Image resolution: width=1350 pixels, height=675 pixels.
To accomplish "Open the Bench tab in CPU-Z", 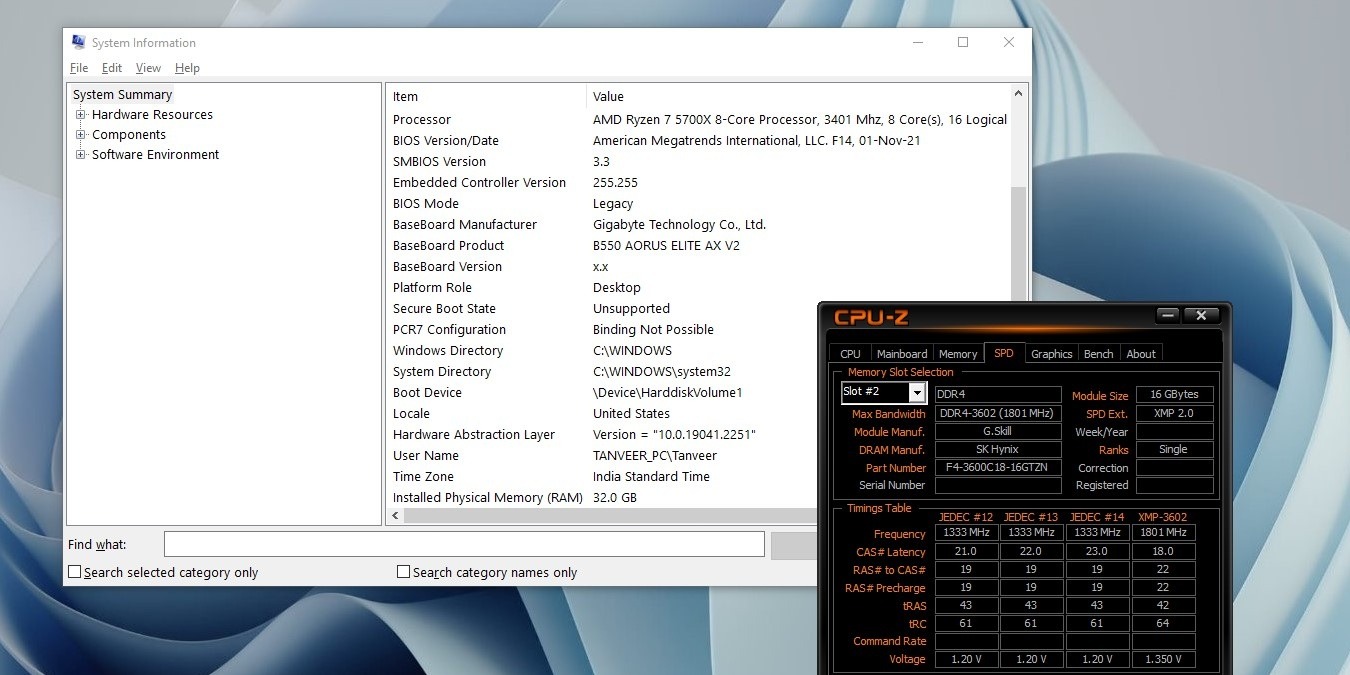I will (x=1098, y=353).
